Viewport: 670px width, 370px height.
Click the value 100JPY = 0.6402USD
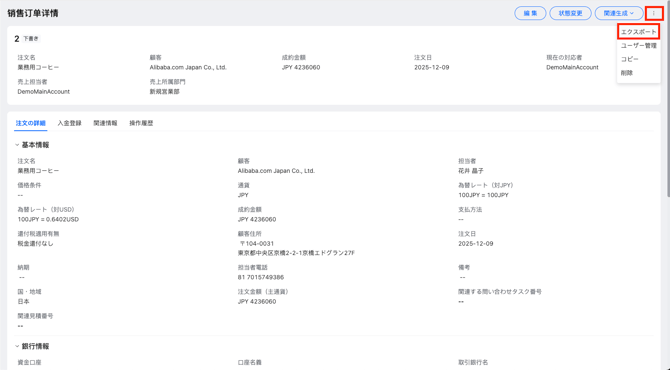tap(48, 220)
